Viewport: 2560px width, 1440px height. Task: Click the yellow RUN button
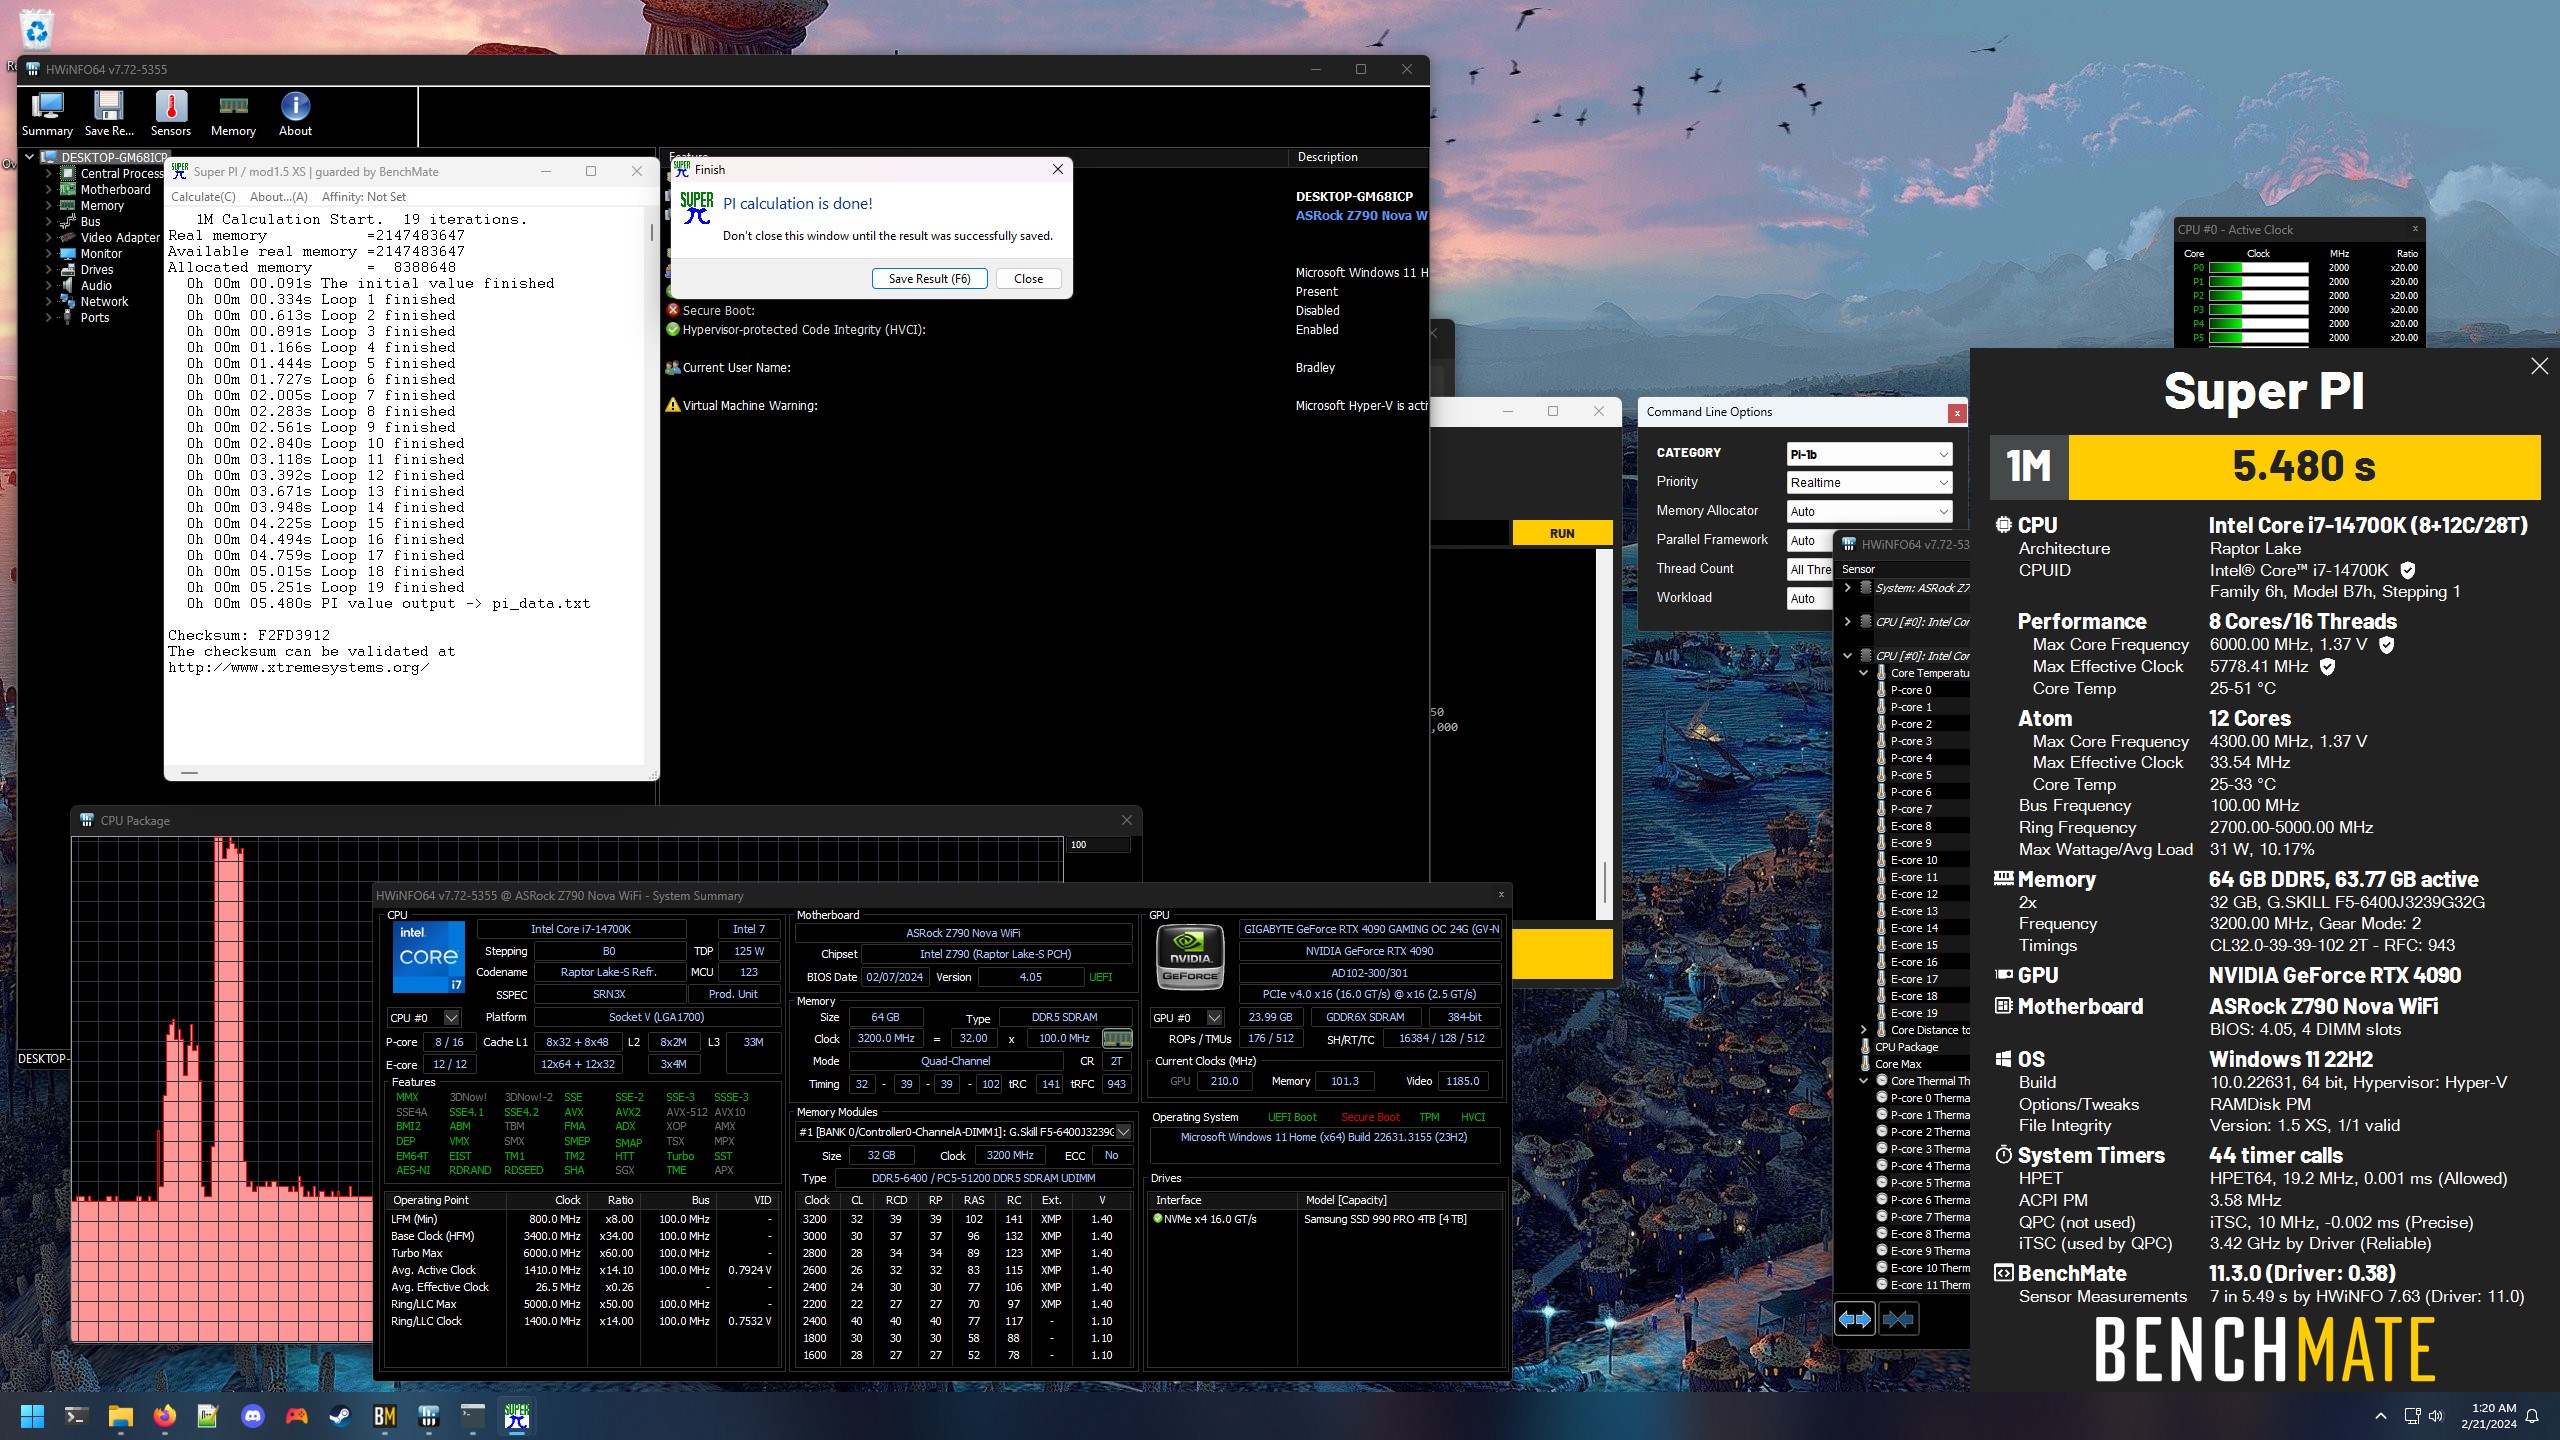pos(1562,533)
